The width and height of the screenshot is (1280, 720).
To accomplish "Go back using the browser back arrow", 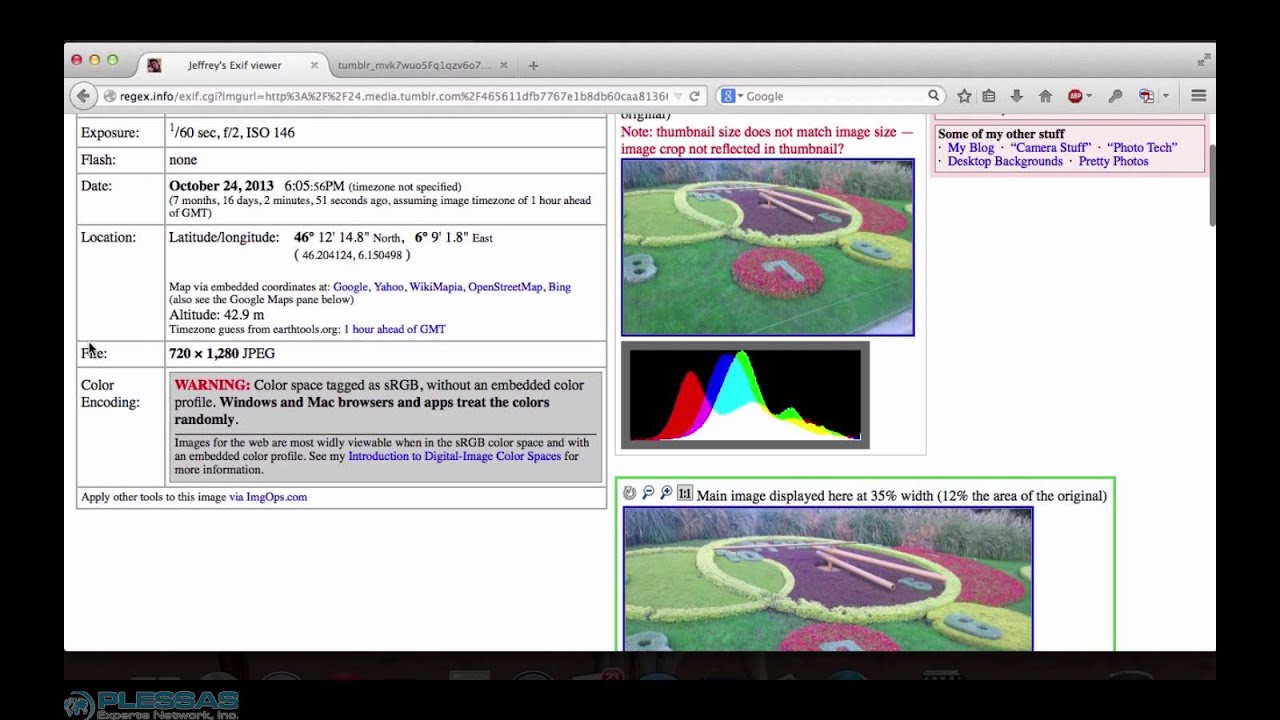I will [x=83, y=96].
